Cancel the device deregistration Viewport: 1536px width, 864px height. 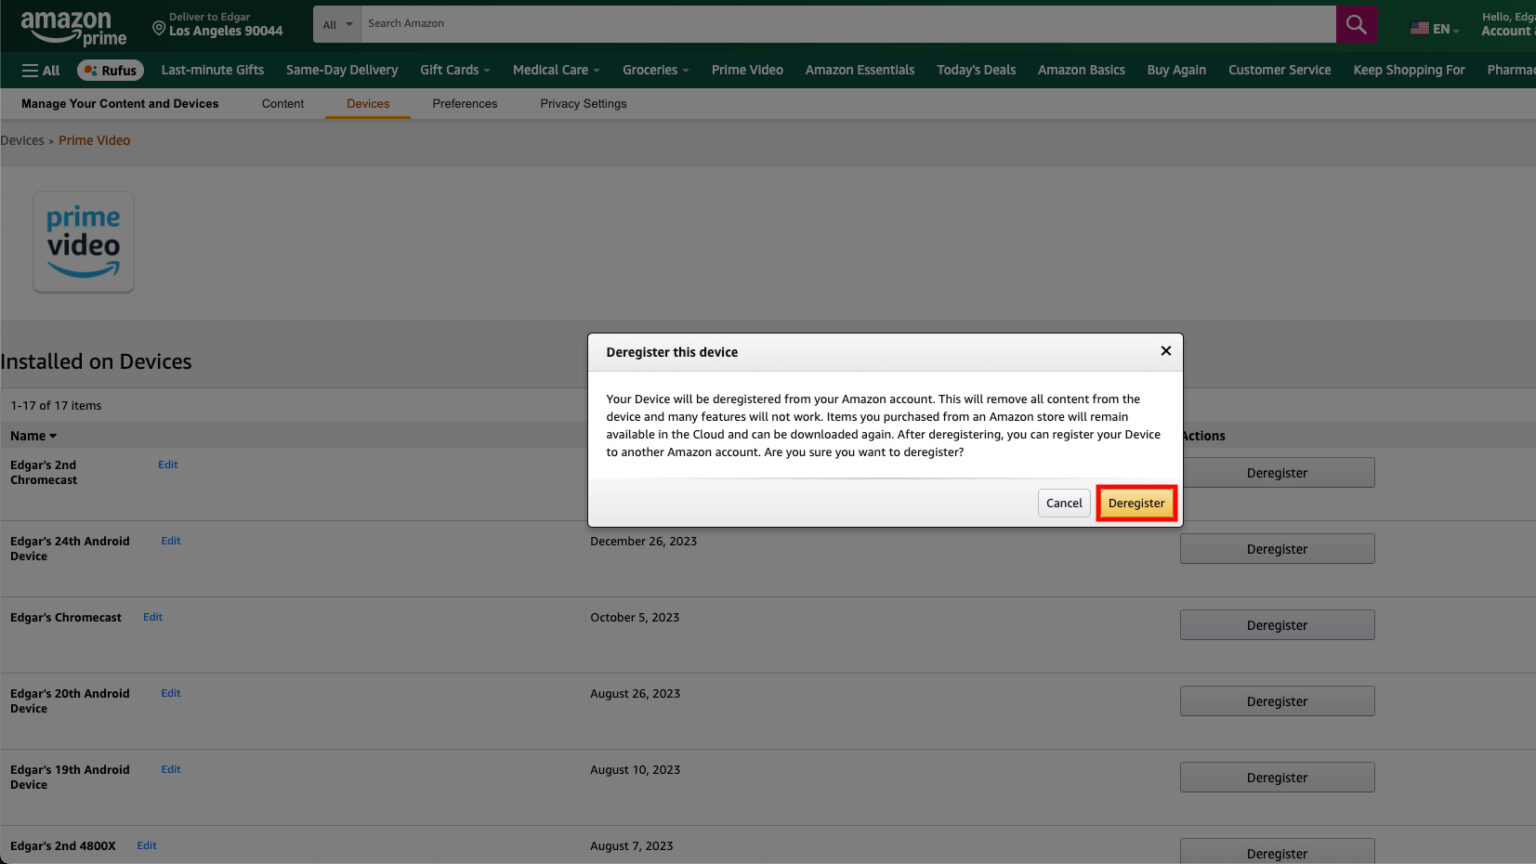[x=1063, y=503]
